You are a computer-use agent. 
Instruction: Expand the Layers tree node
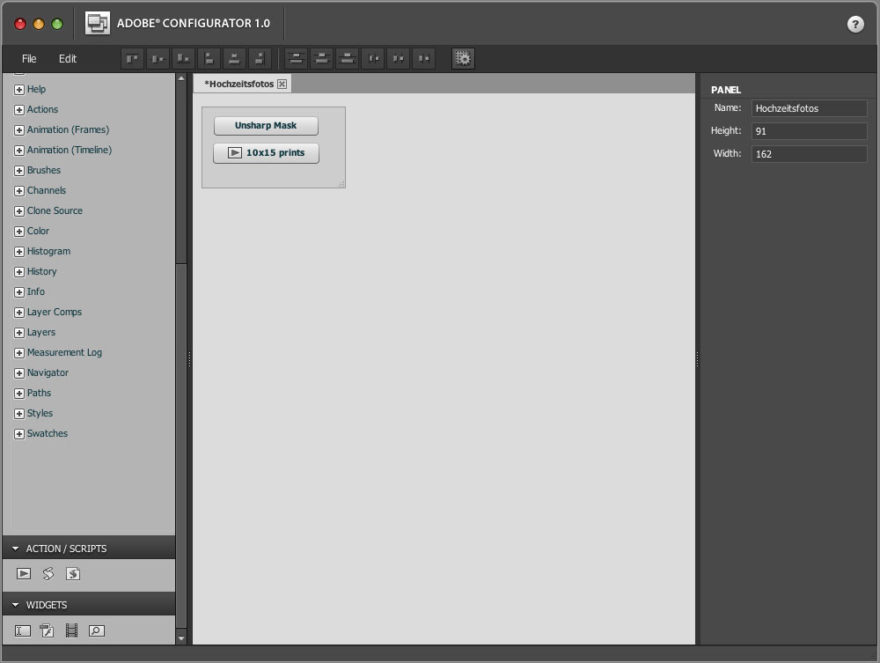(x=19, y=332)
